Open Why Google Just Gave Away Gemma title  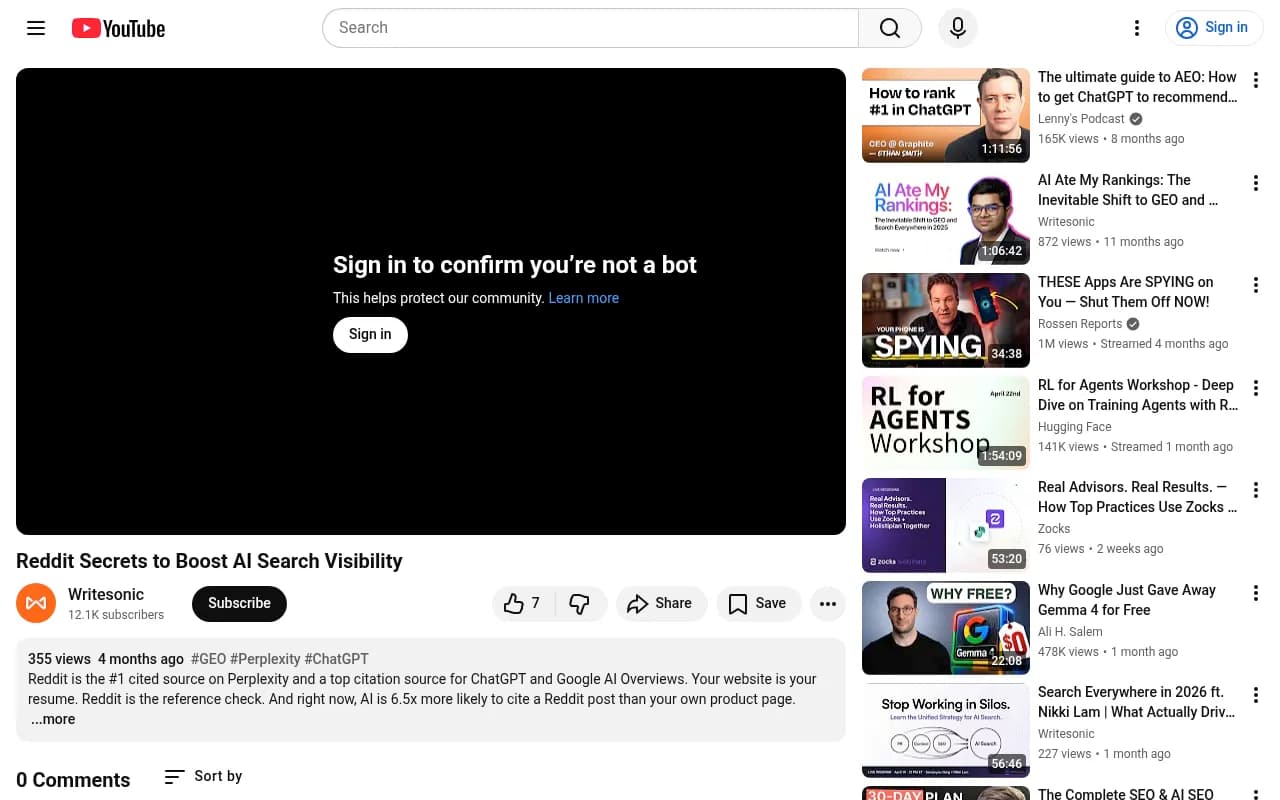point(1127,600)
